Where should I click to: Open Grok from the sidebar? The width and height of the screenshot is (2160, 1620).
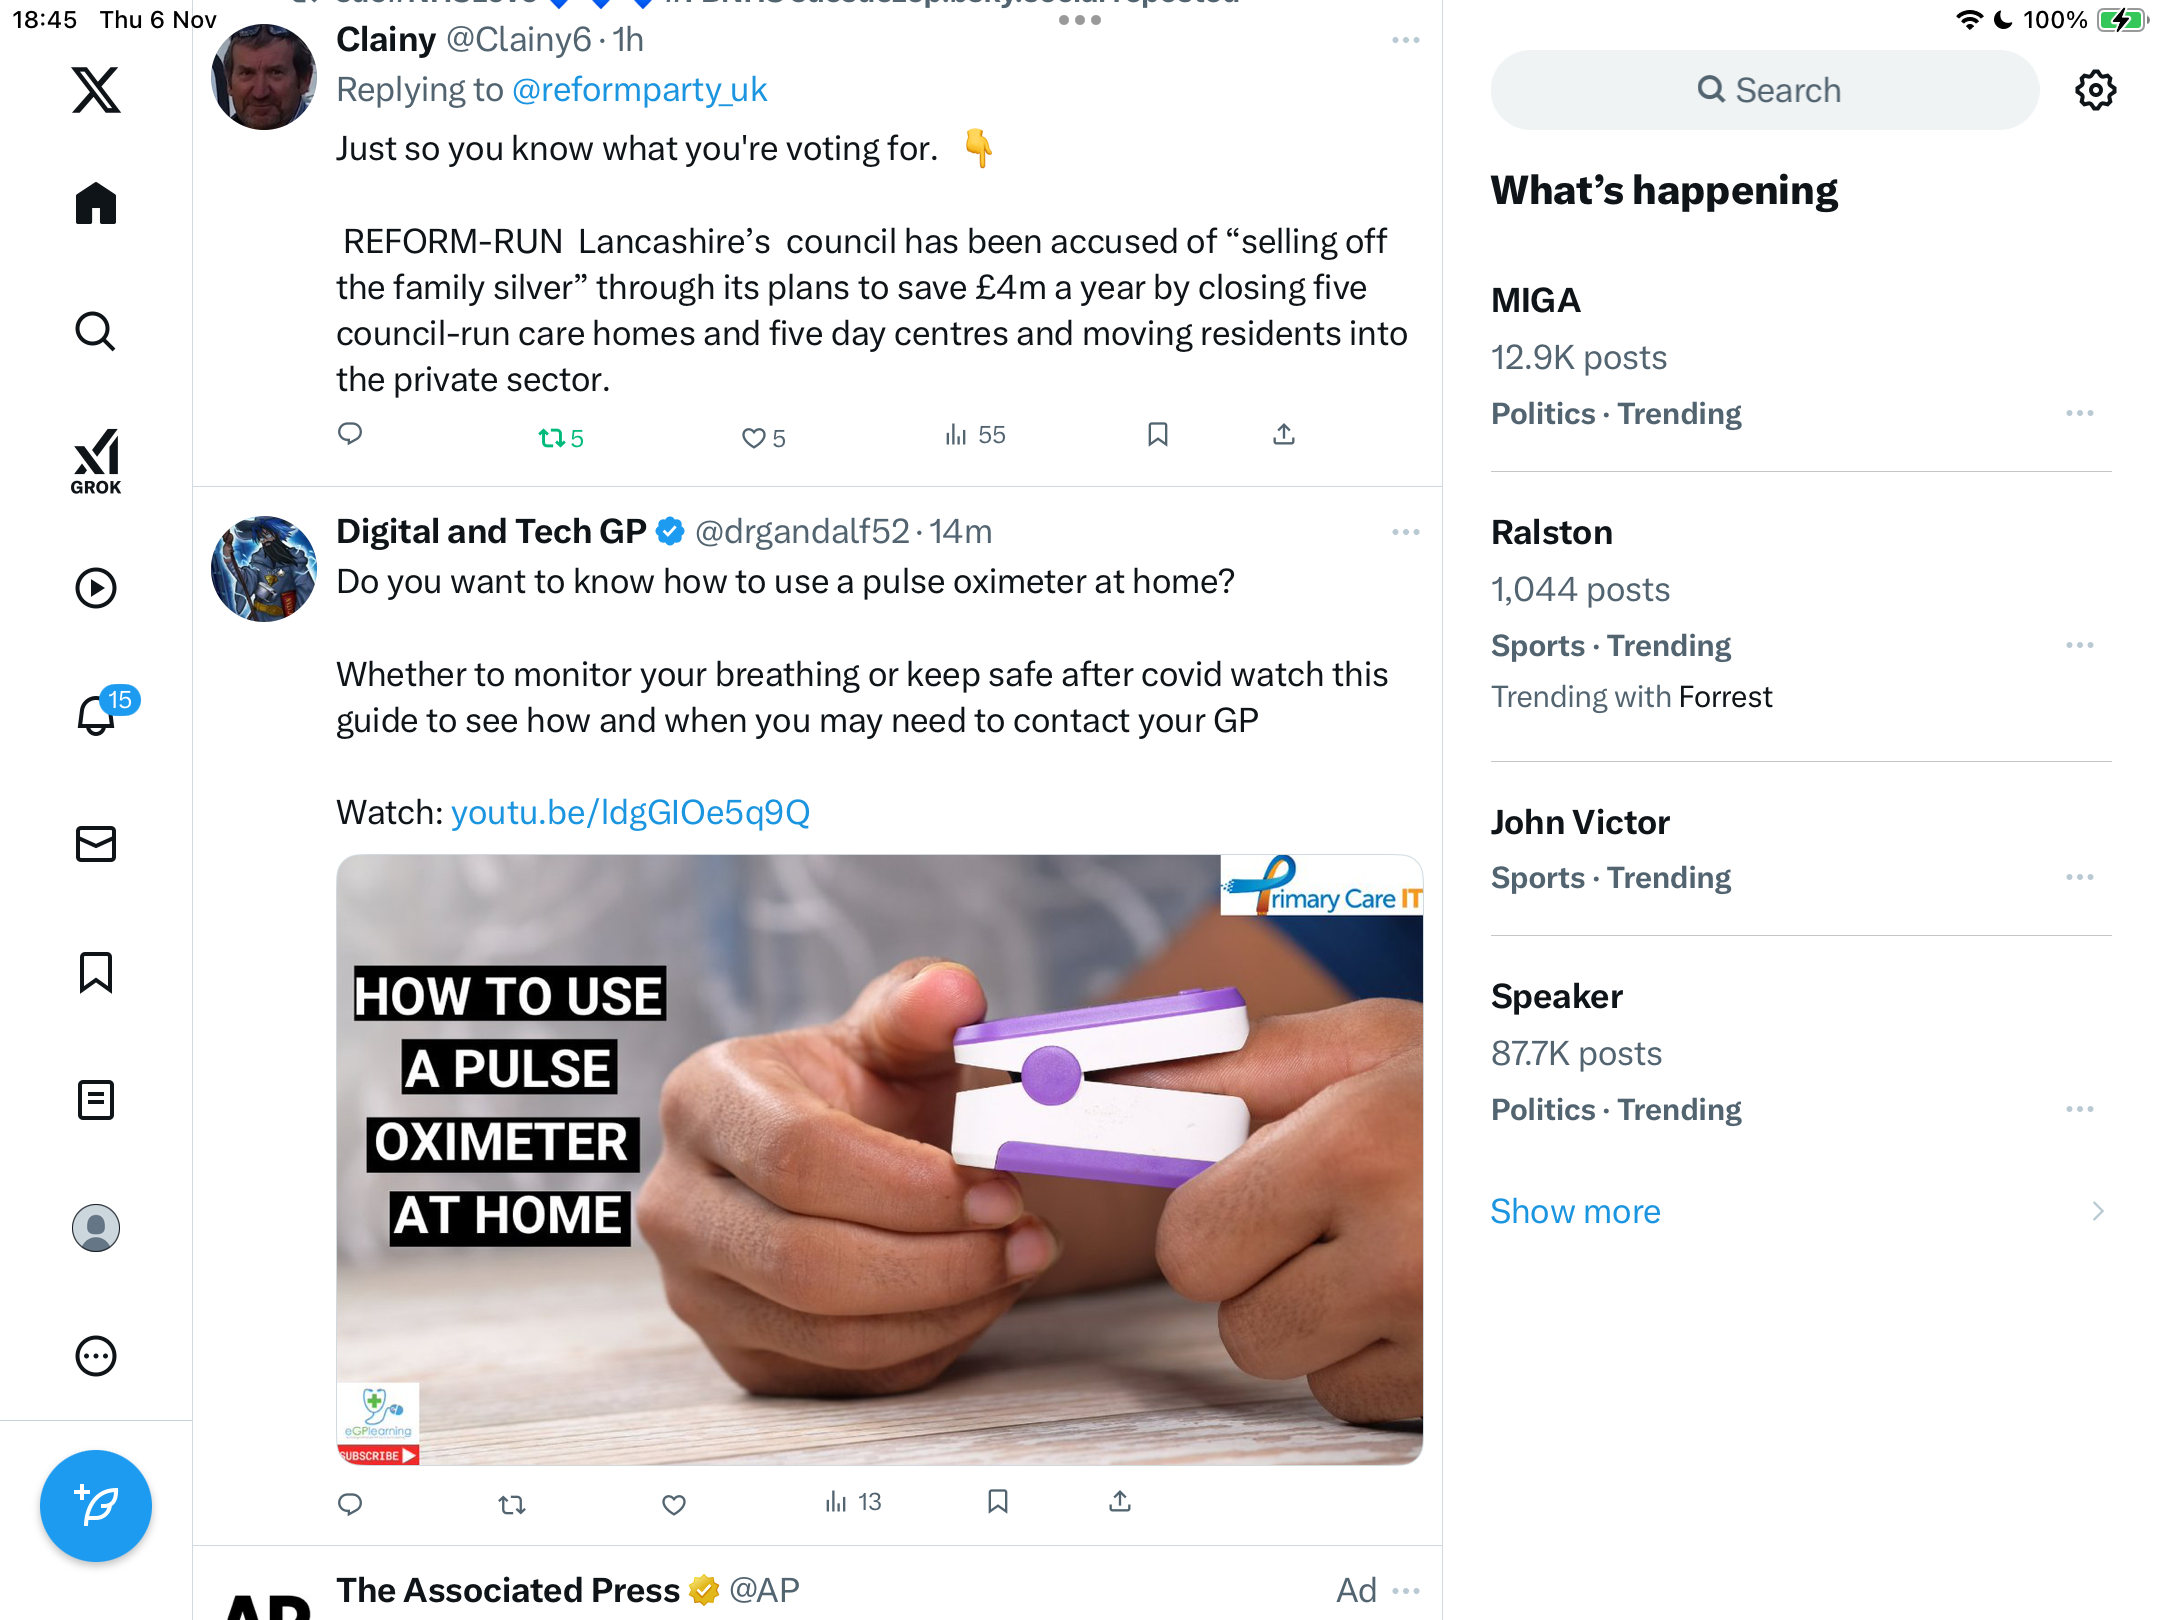(96, 461)
